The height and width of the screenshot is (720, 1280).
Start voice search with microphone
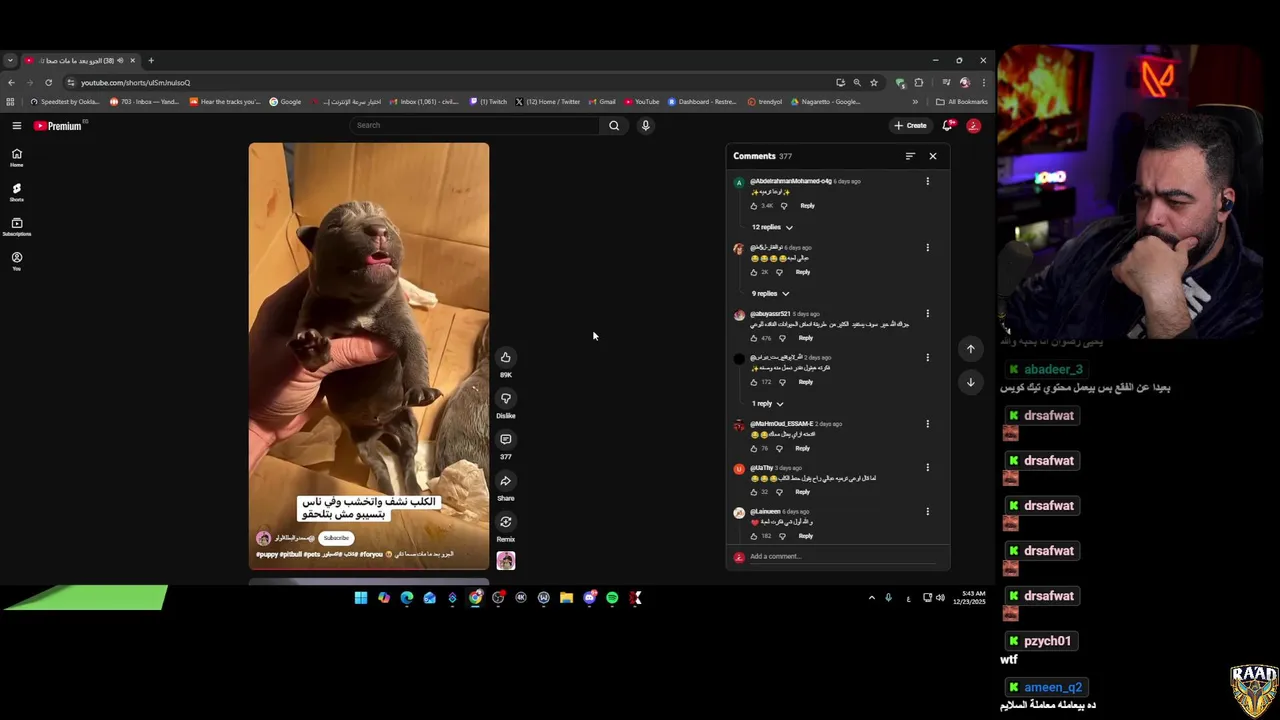(645, 125)
